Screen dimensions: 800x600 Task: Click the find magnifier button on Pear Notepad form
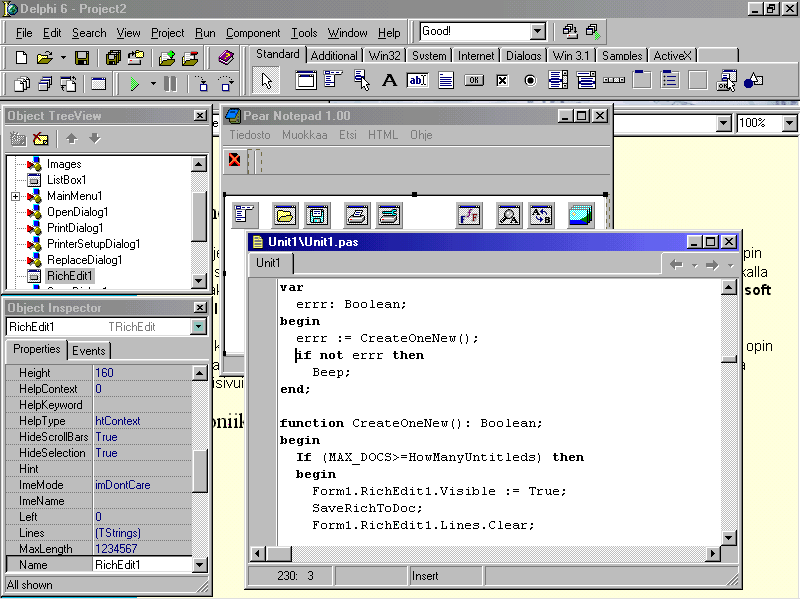tap(509, 215)
